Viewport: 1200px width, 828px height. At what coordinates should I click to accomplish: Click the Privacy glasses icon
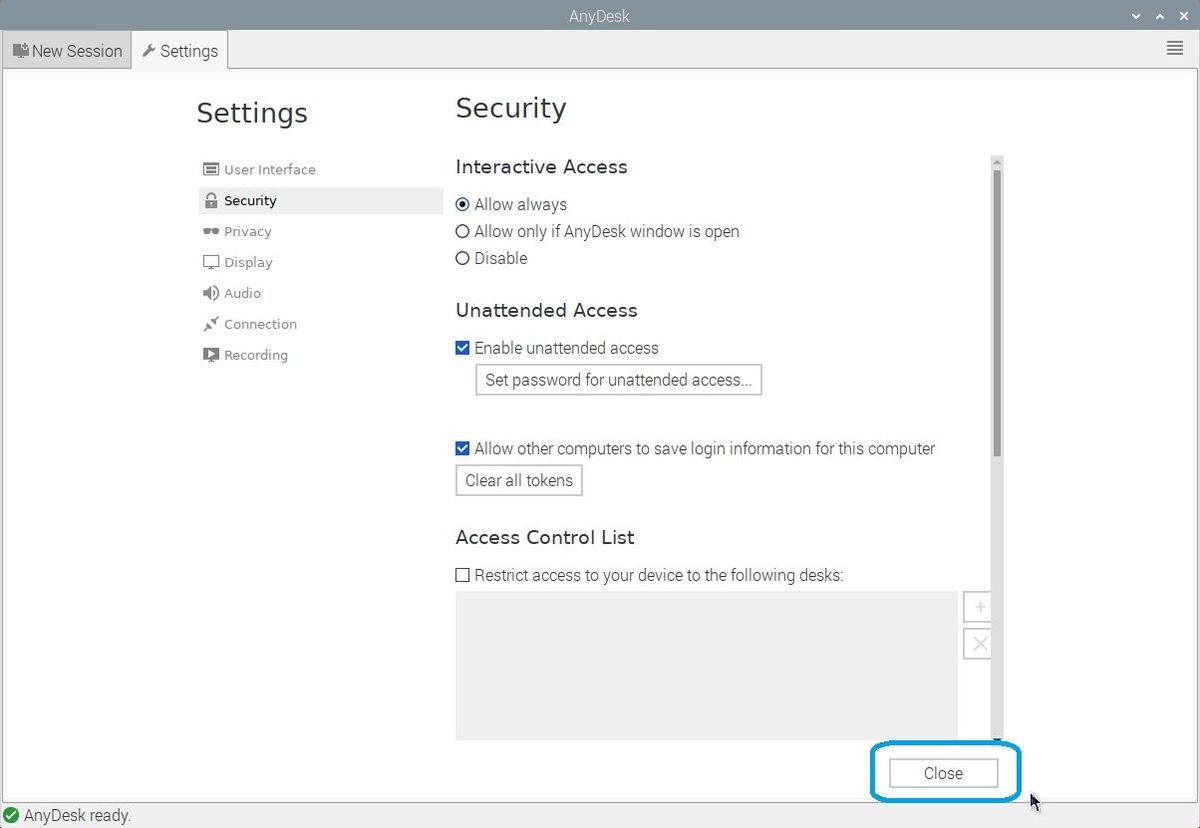coord(210,231)
